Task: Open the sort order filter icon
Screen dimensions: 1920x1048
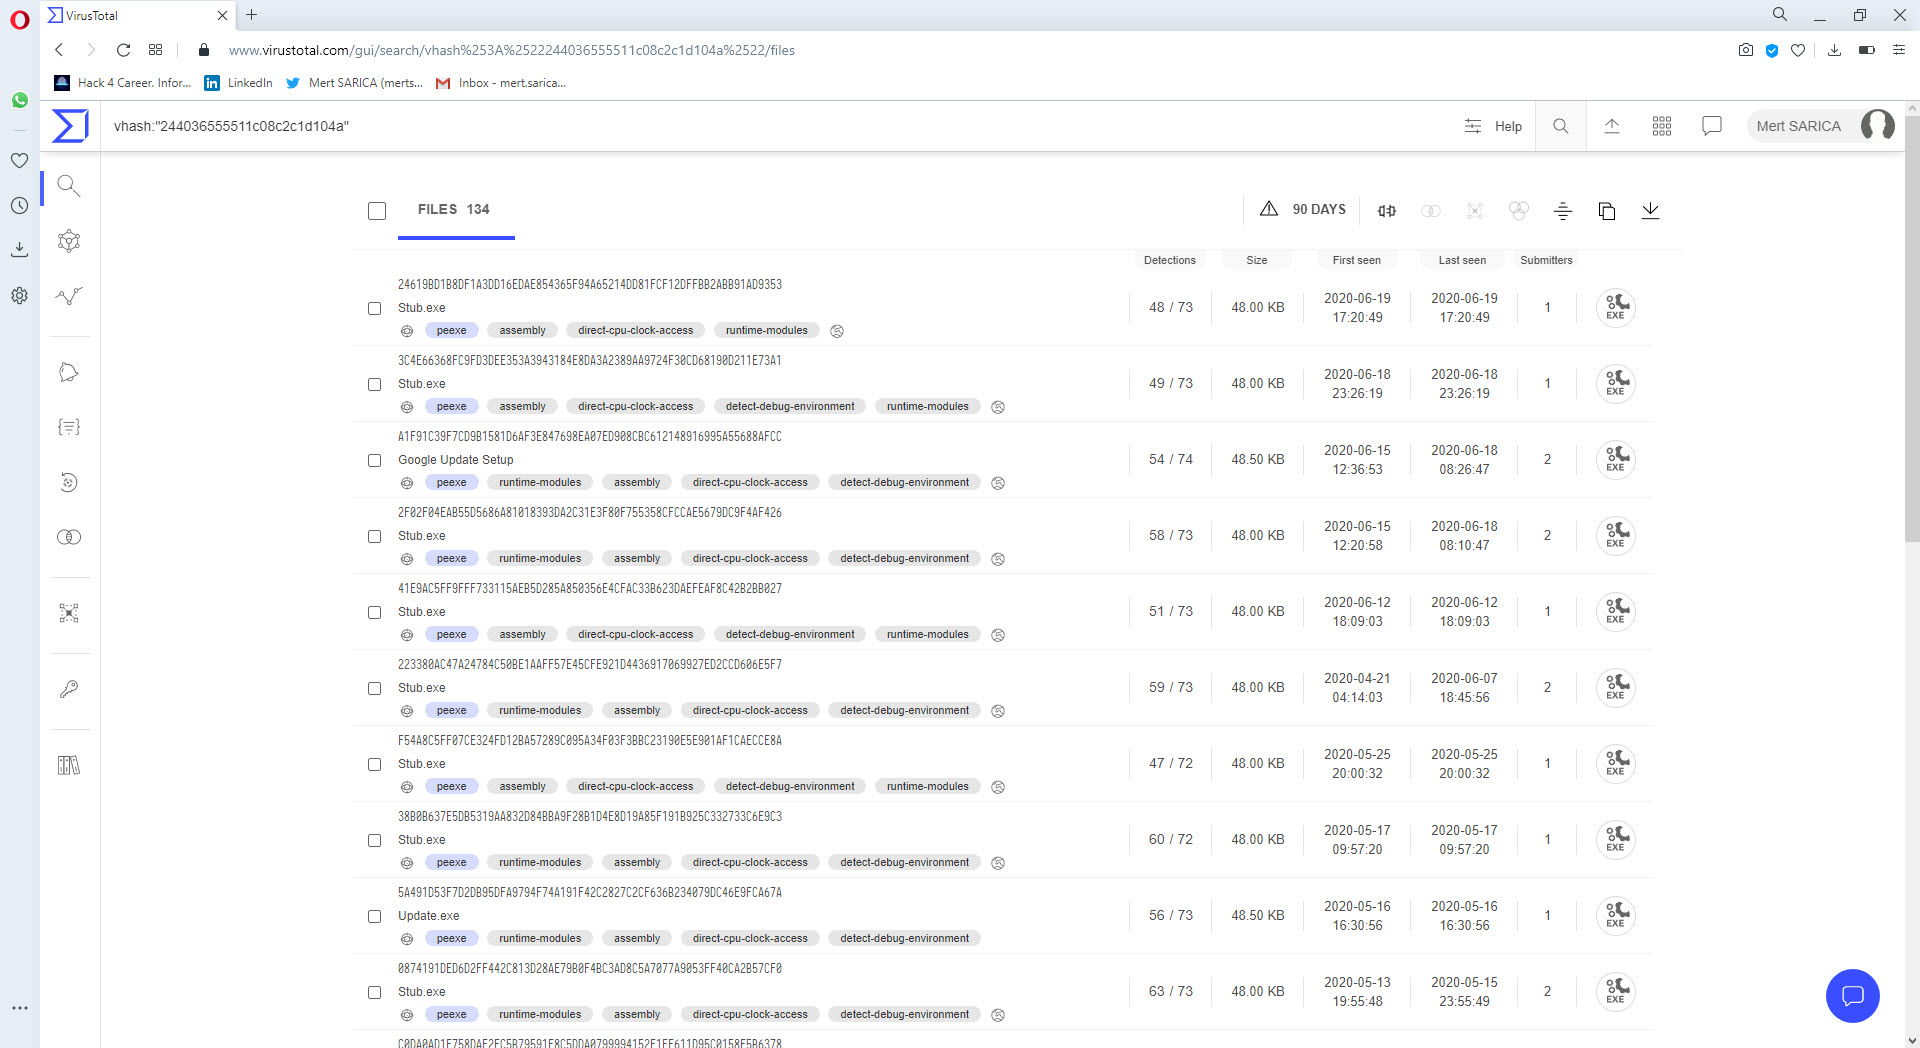Action: [x=1562, y=210]
